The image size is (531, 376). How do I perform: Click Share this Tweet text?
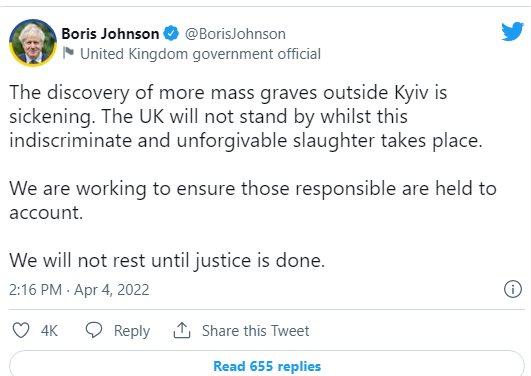pos(255,331)
